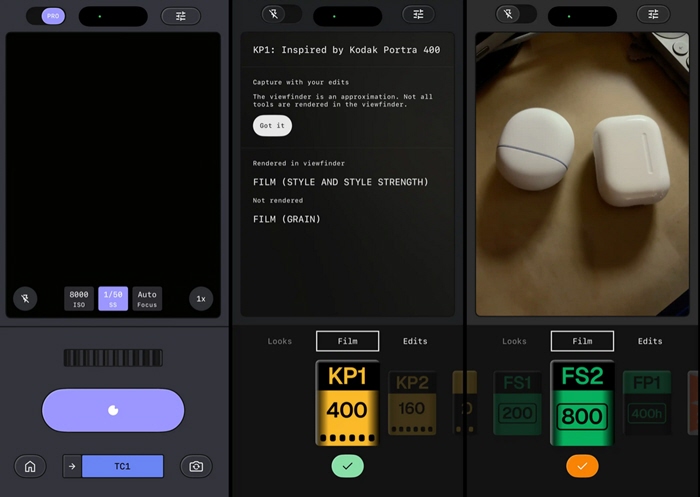Confirm with the orange checkmark button
700x497 pixels.
point(582,466)
